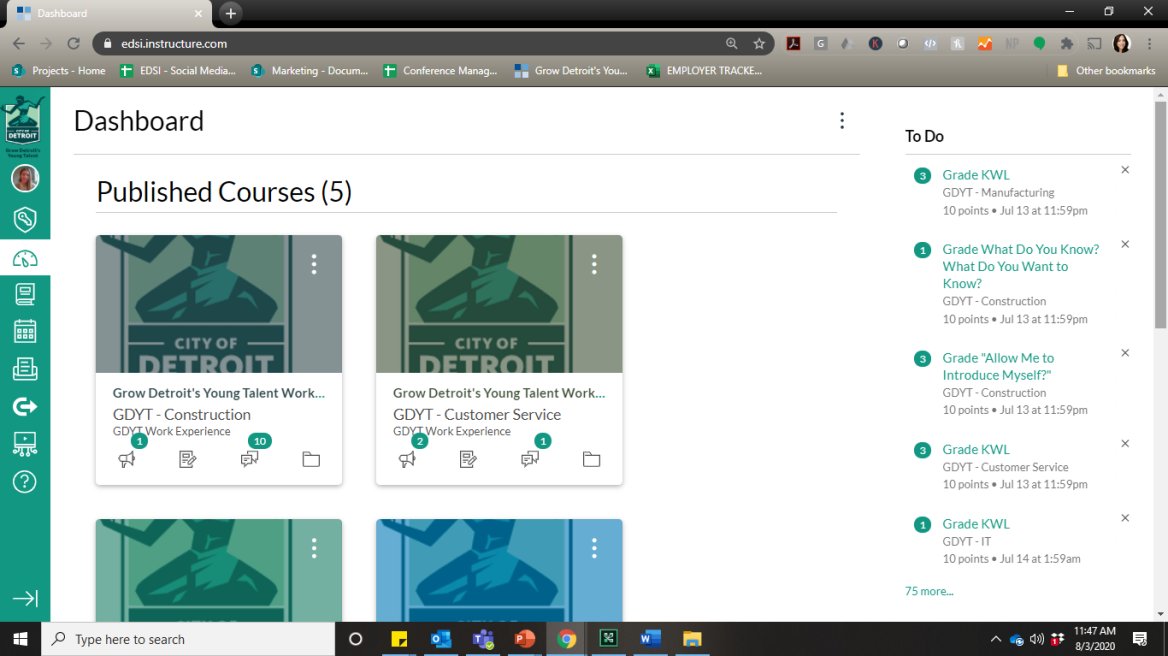Open Discussions icon on GDYT - Construction card
This screenshot has width=1168, height=656.
pos(250,459)
